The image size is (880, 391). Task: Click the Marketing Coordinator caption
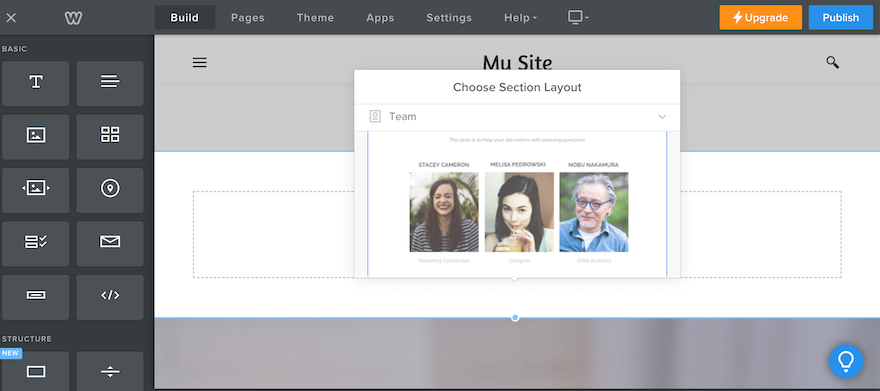tap(444, 261)
